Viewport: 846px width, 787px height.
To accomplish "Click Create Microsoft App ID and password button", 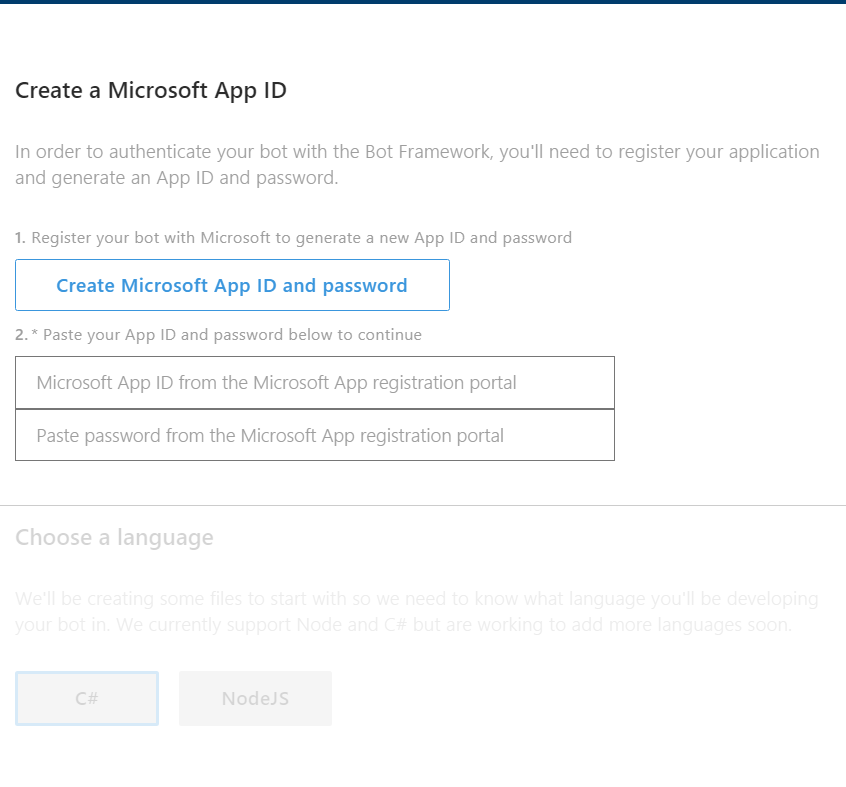I will [x=232, y=285].
